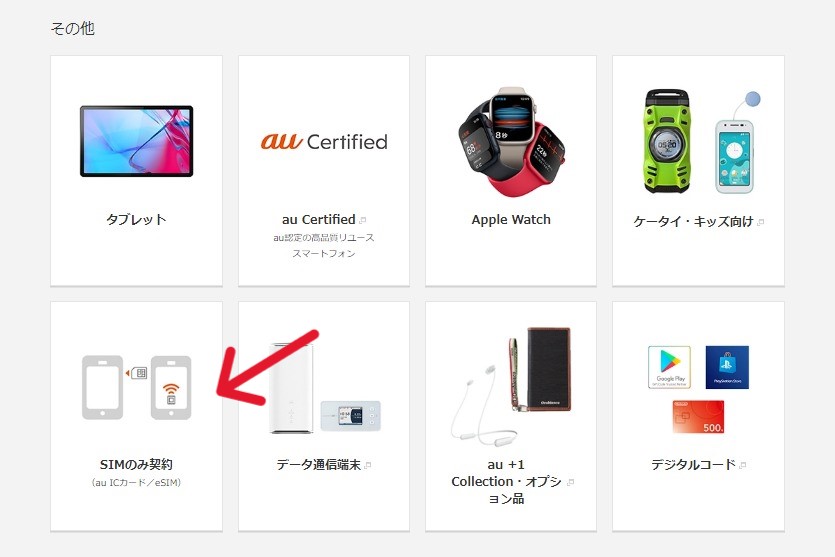Click the au Certified logo
This screenshot has width=835, height=557.
click(x=324, y=141)
